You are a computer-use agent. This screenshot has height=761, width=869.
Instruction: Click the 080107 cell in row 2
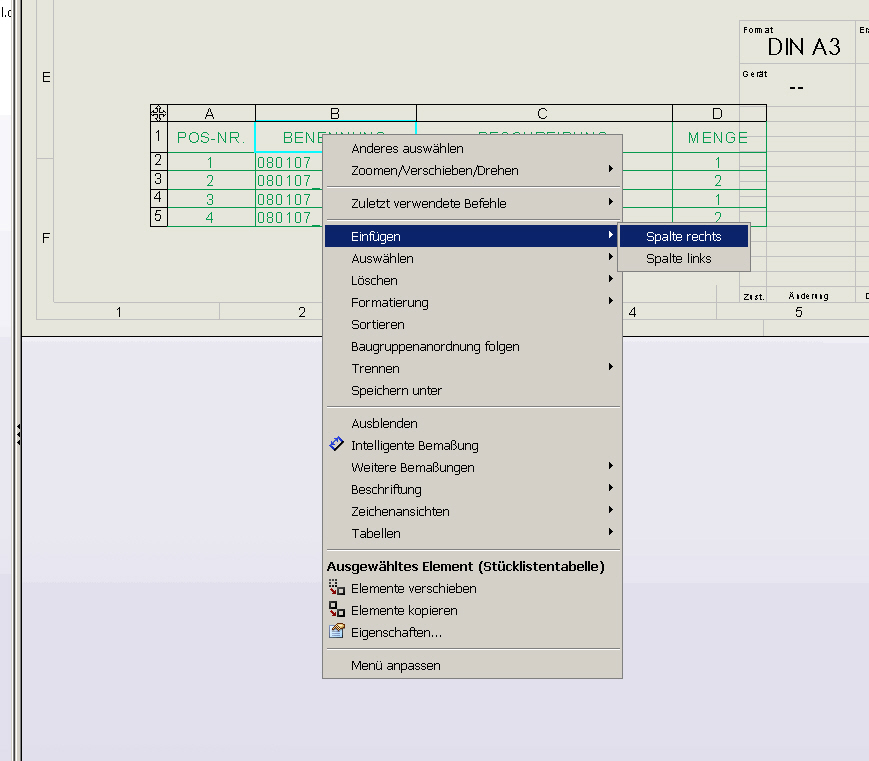pos(289,162)
